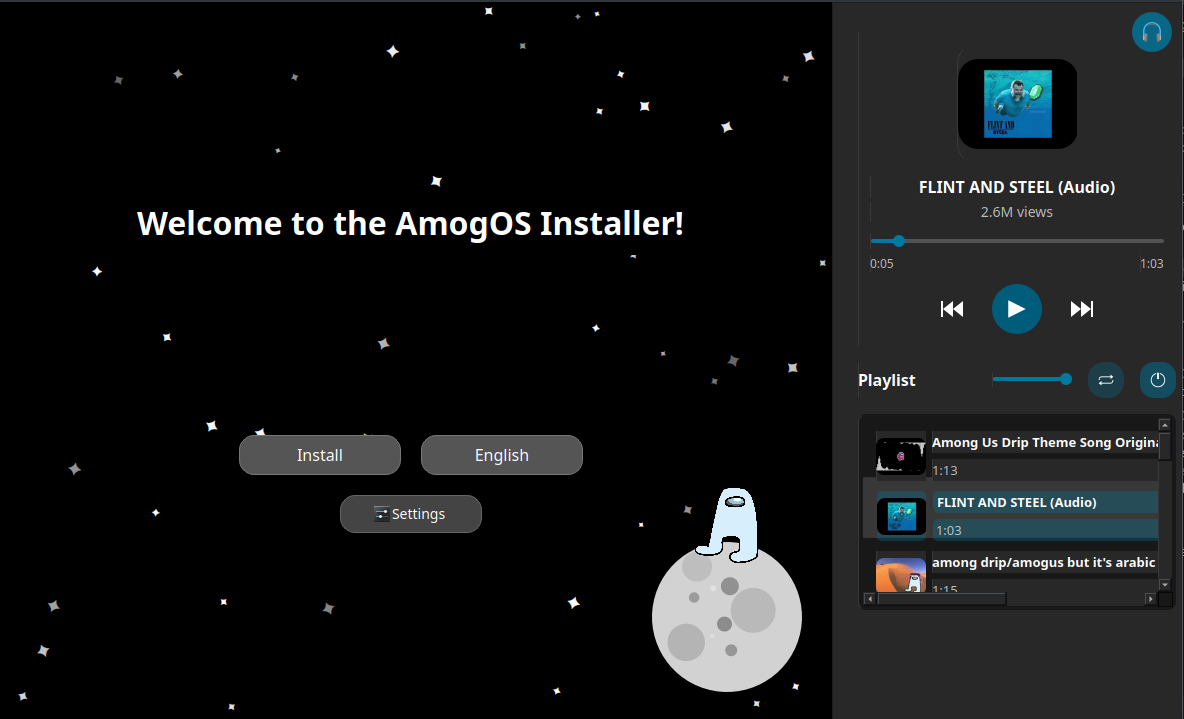Click the FLINT AND STEEL album cover

point(1017,103)
